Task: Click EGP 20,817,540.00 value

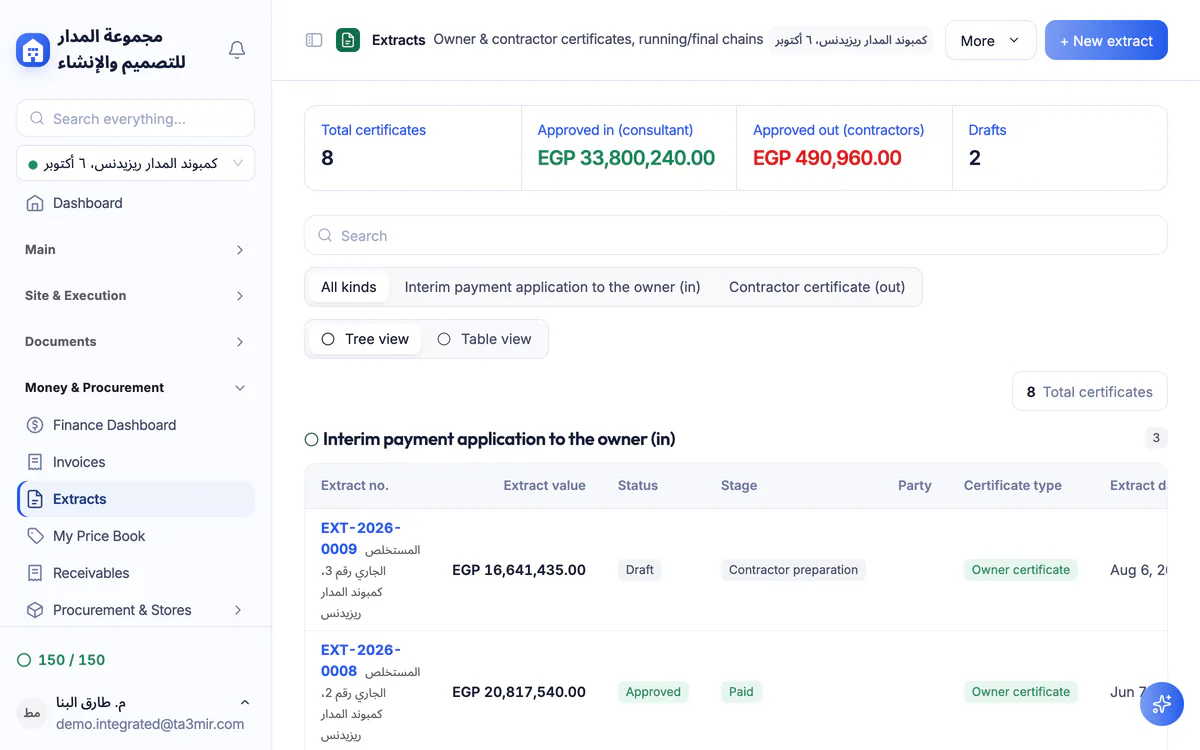Action: click(519, 692)
